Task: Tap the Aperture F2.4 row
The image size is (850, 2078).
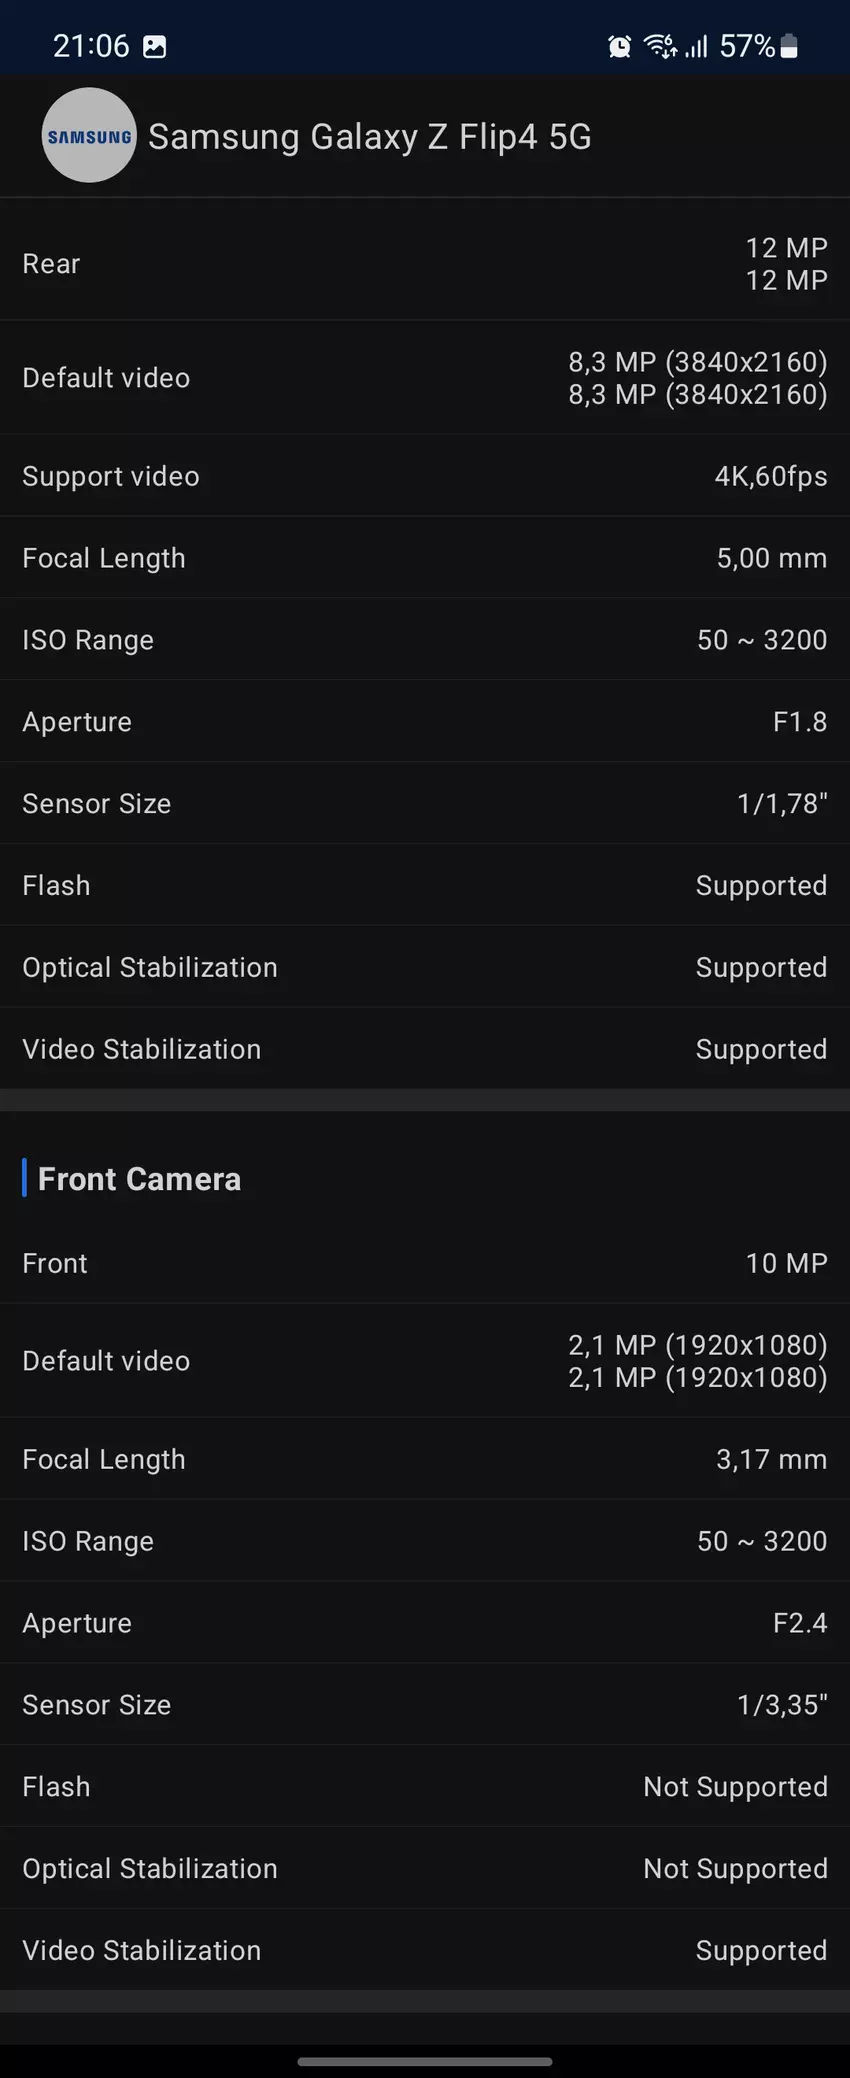Action: [425, 1623]
